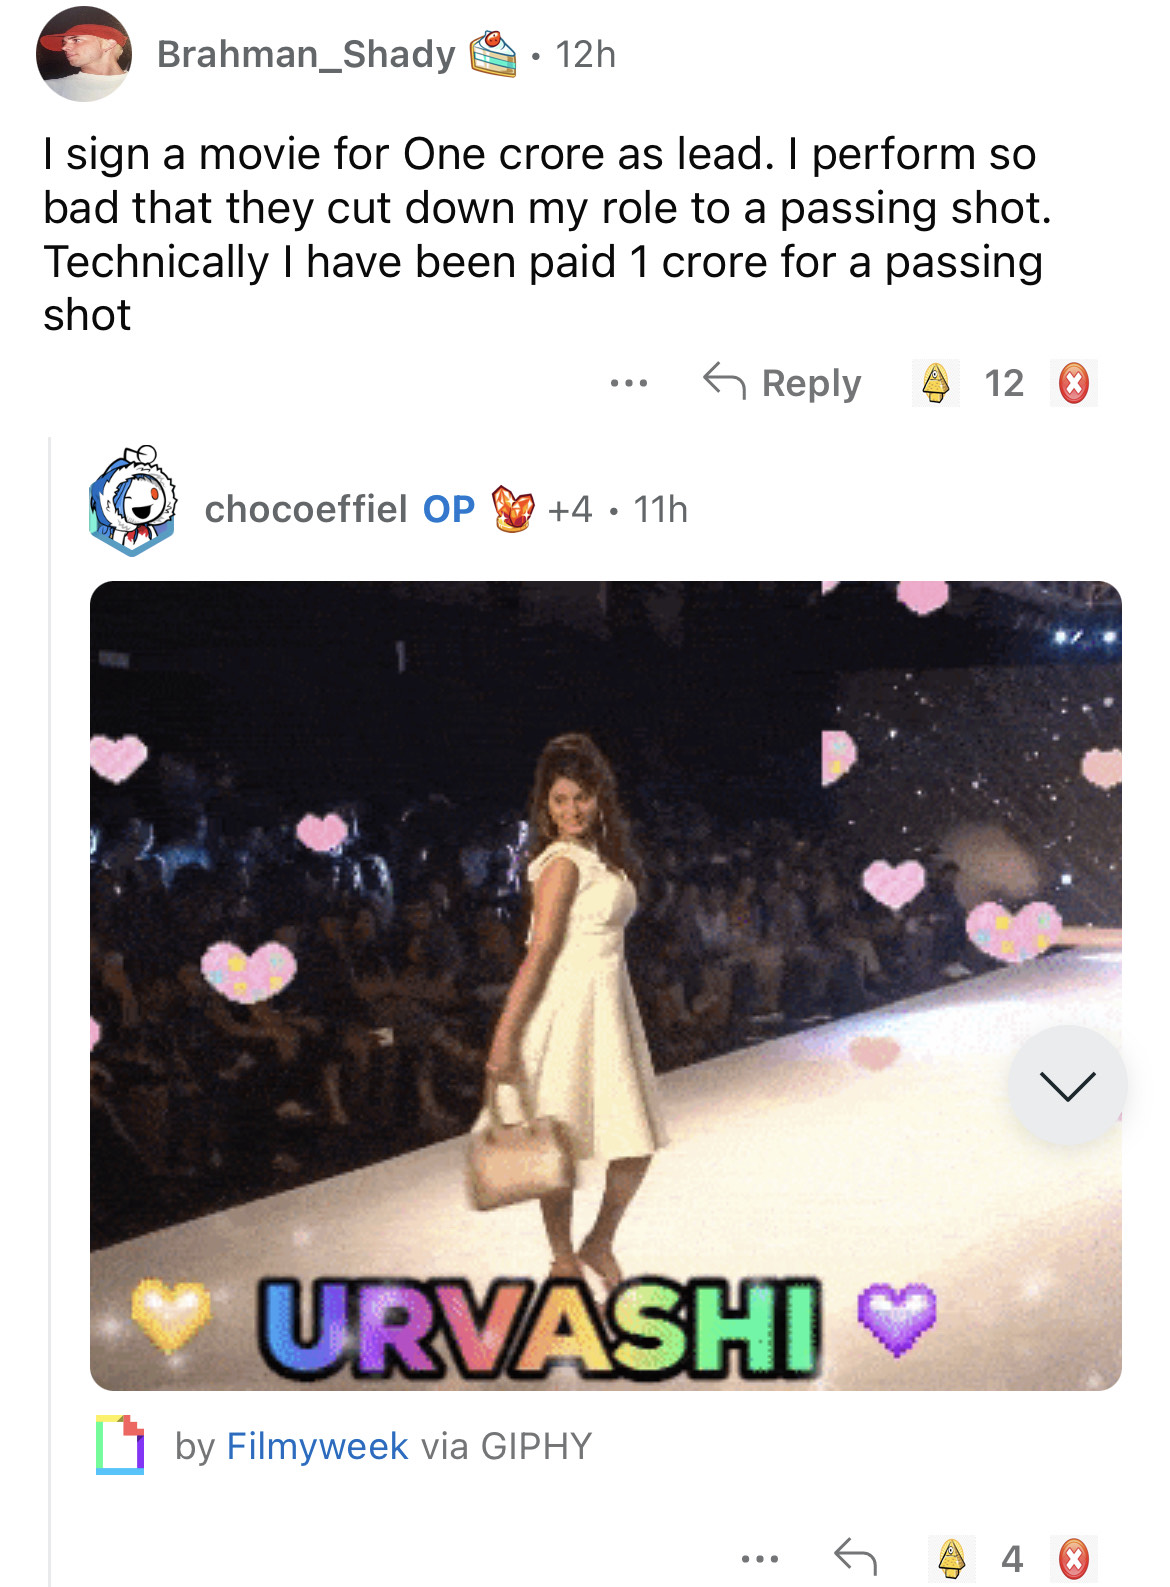Show the +4 additional awards
This screenshot has height=1587, width=1170.
pos(570,509)
